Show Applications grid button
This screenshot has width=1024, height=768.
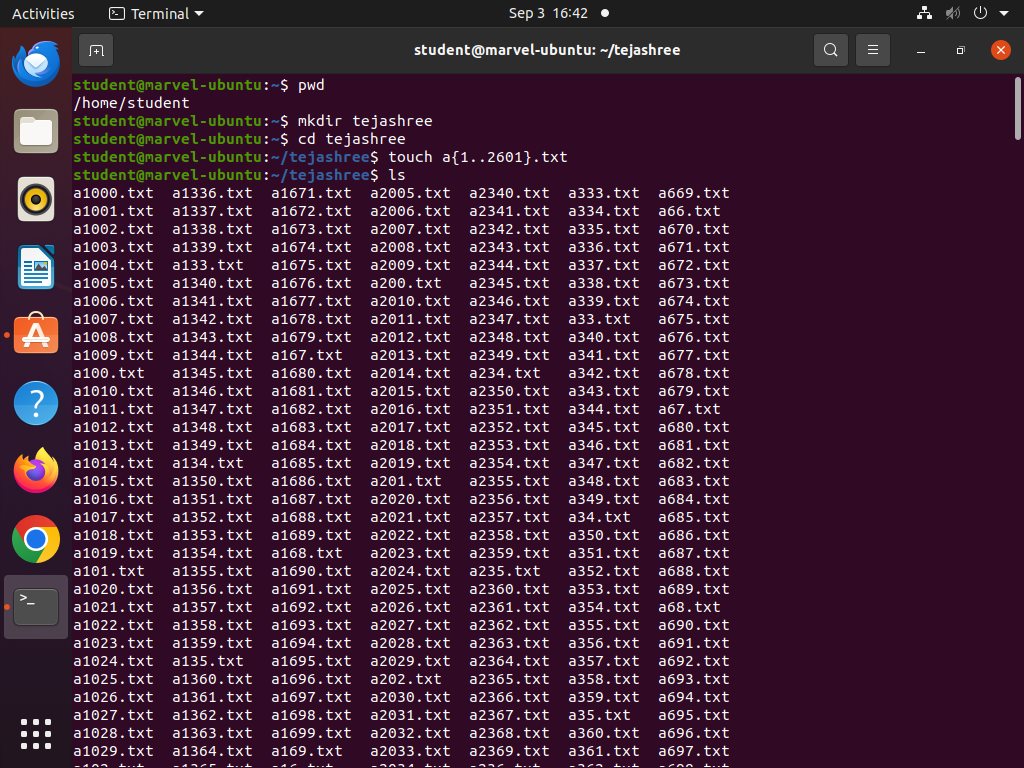coord(36,734)
